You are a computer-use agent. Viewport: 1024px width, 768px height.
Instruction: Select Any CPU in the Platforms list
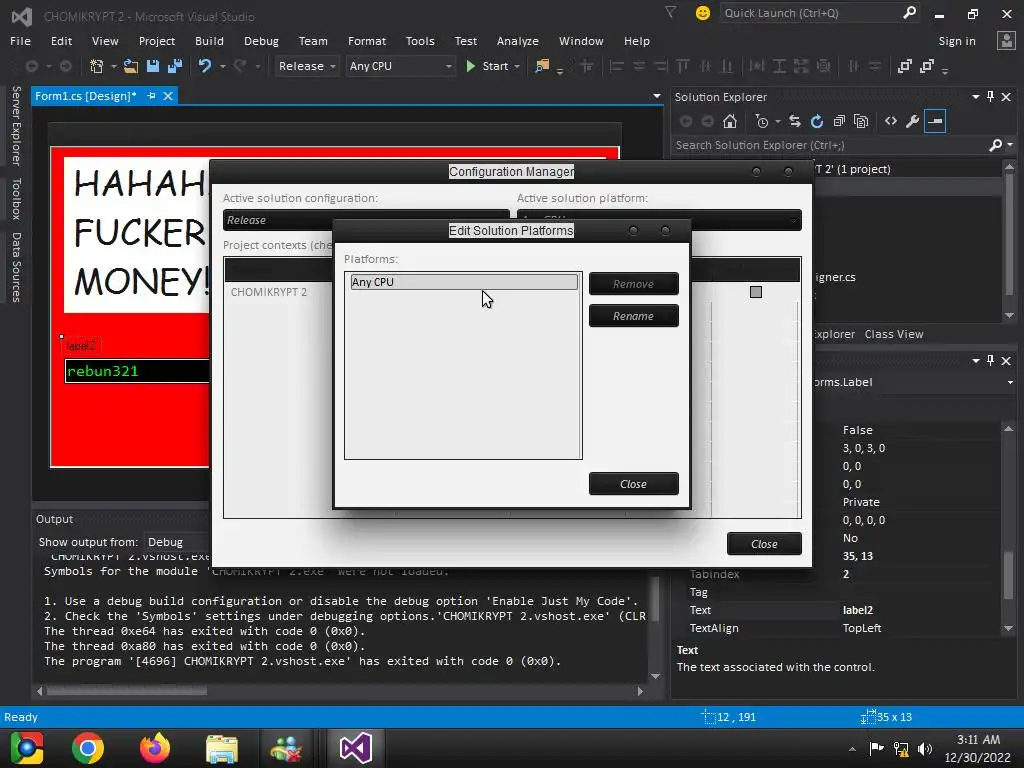click(464, 281)
